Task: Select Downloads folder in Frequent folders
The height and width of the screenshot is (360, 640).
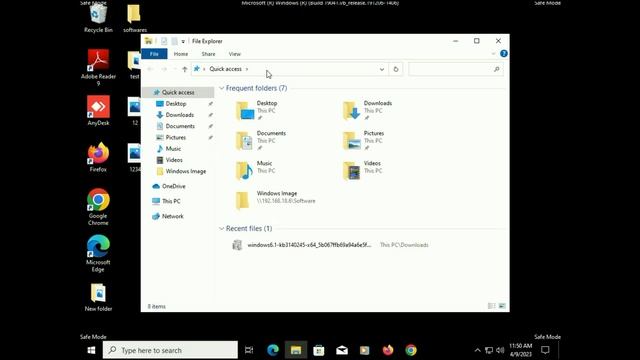Action: click(367, 110)
